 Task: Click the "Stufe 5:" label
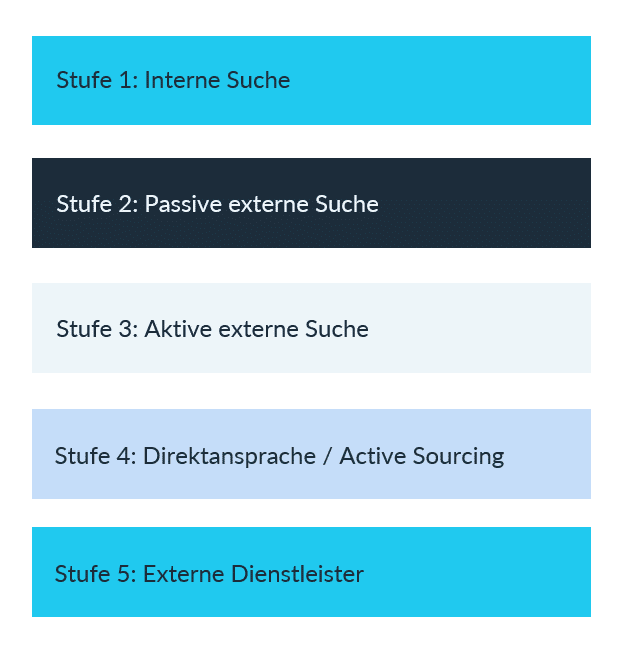click(x=95, y=574)
